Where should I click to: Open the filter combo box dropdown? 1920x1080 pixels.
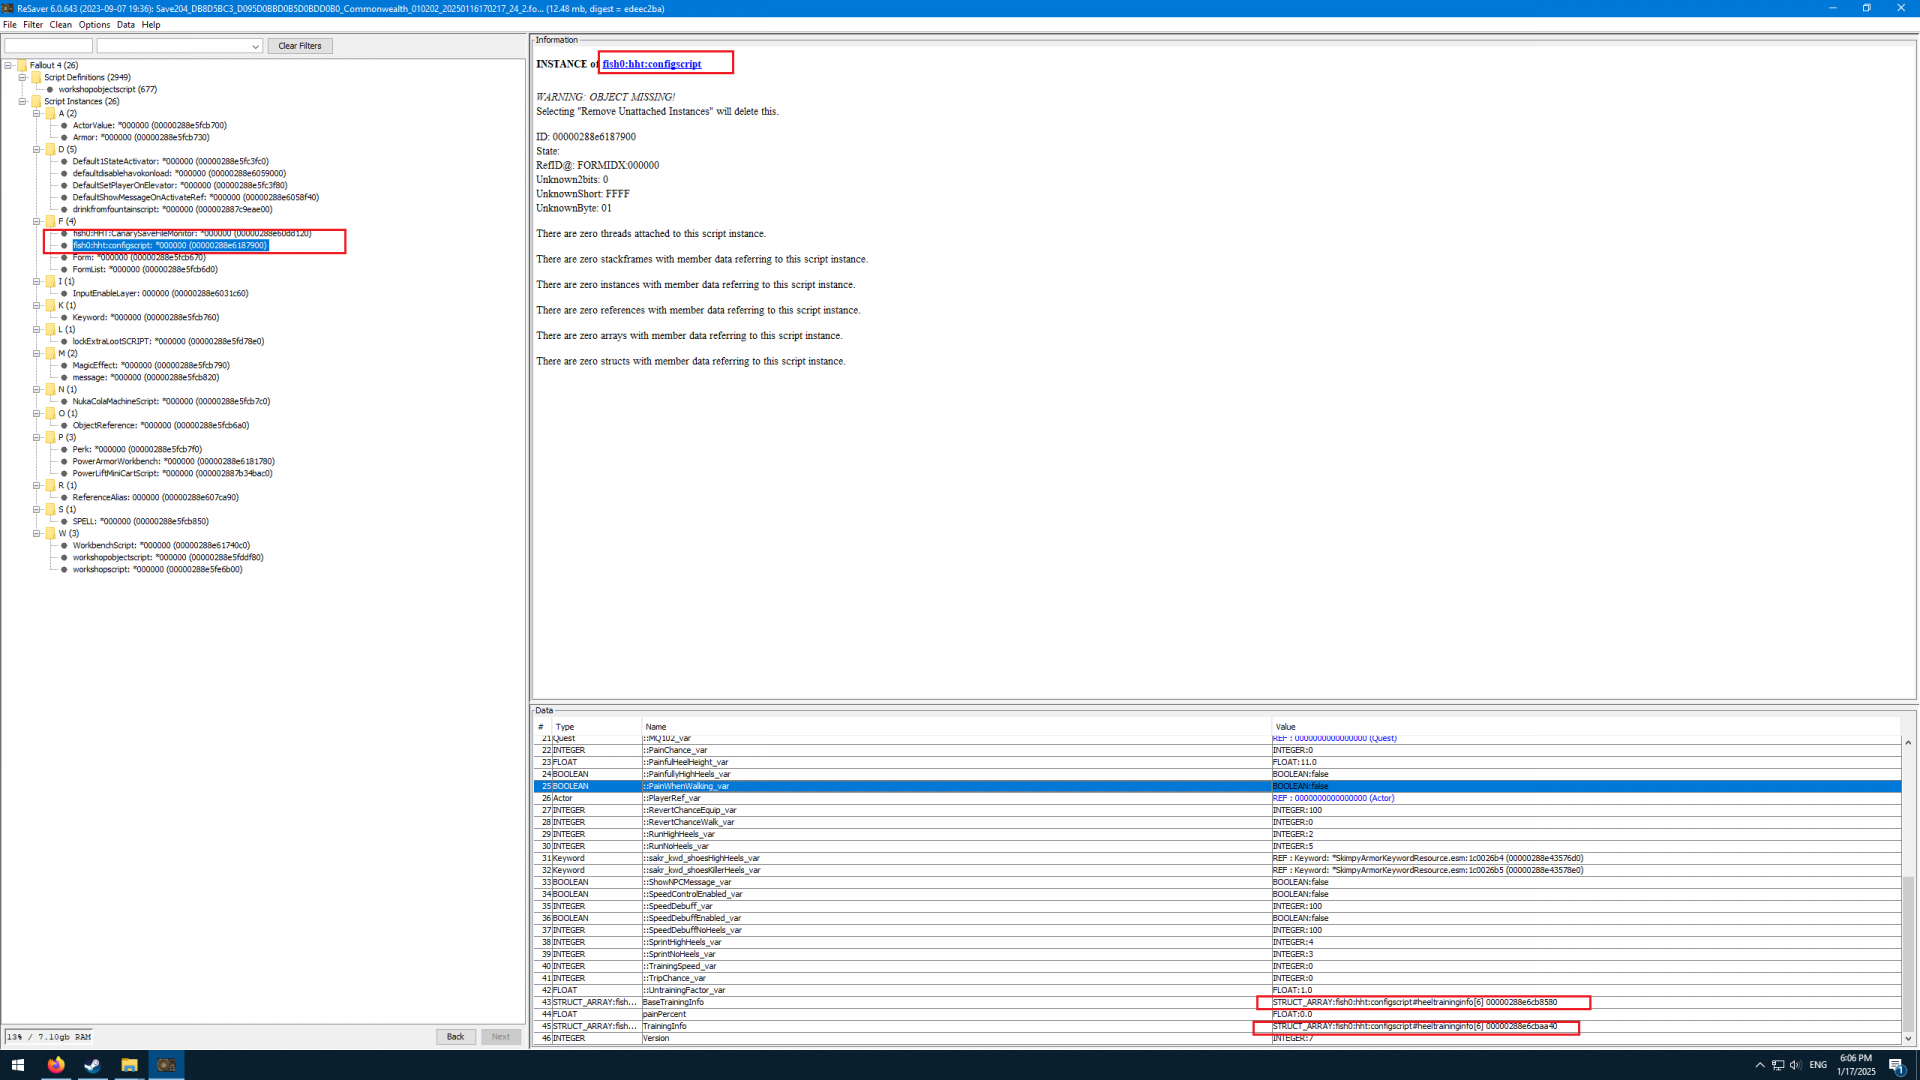pos(255,46)
